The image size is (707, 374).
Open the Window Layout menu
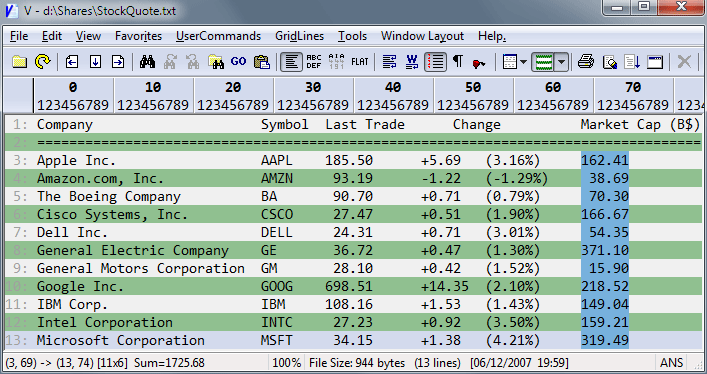[x=422, y=36]
